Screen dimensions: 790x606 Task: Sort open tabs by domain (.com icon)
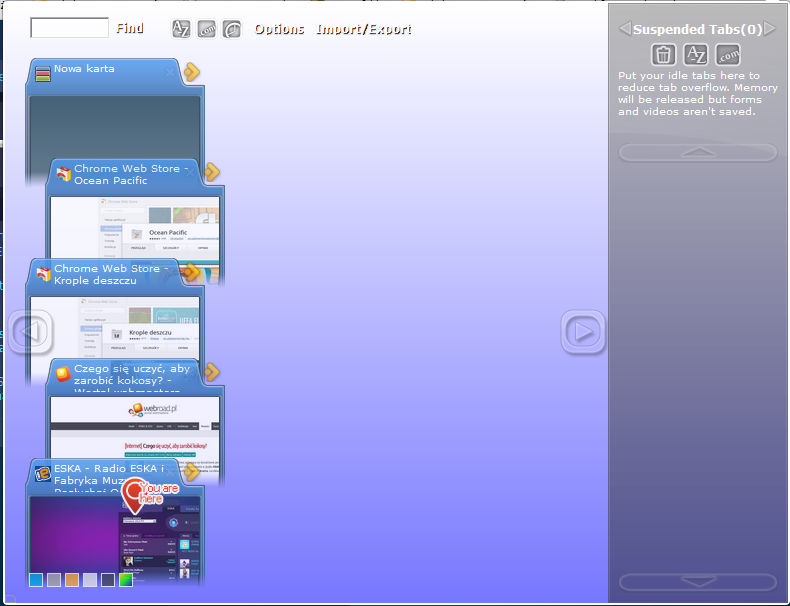tap(207, 29)
